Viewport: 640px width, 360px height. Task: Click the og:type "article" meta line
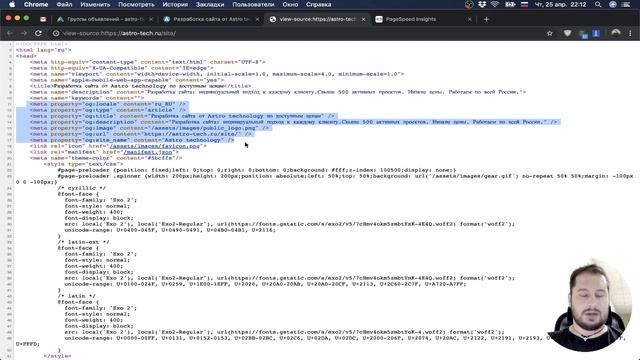point(108,110)
